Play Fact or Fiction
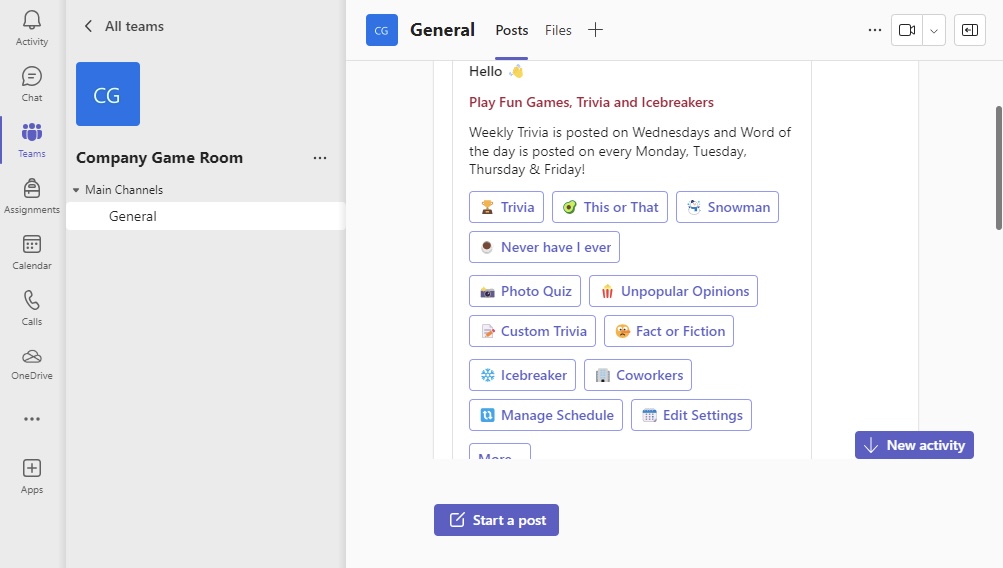Viewport: 1003px width, 568px height. (x=669, y=331)
